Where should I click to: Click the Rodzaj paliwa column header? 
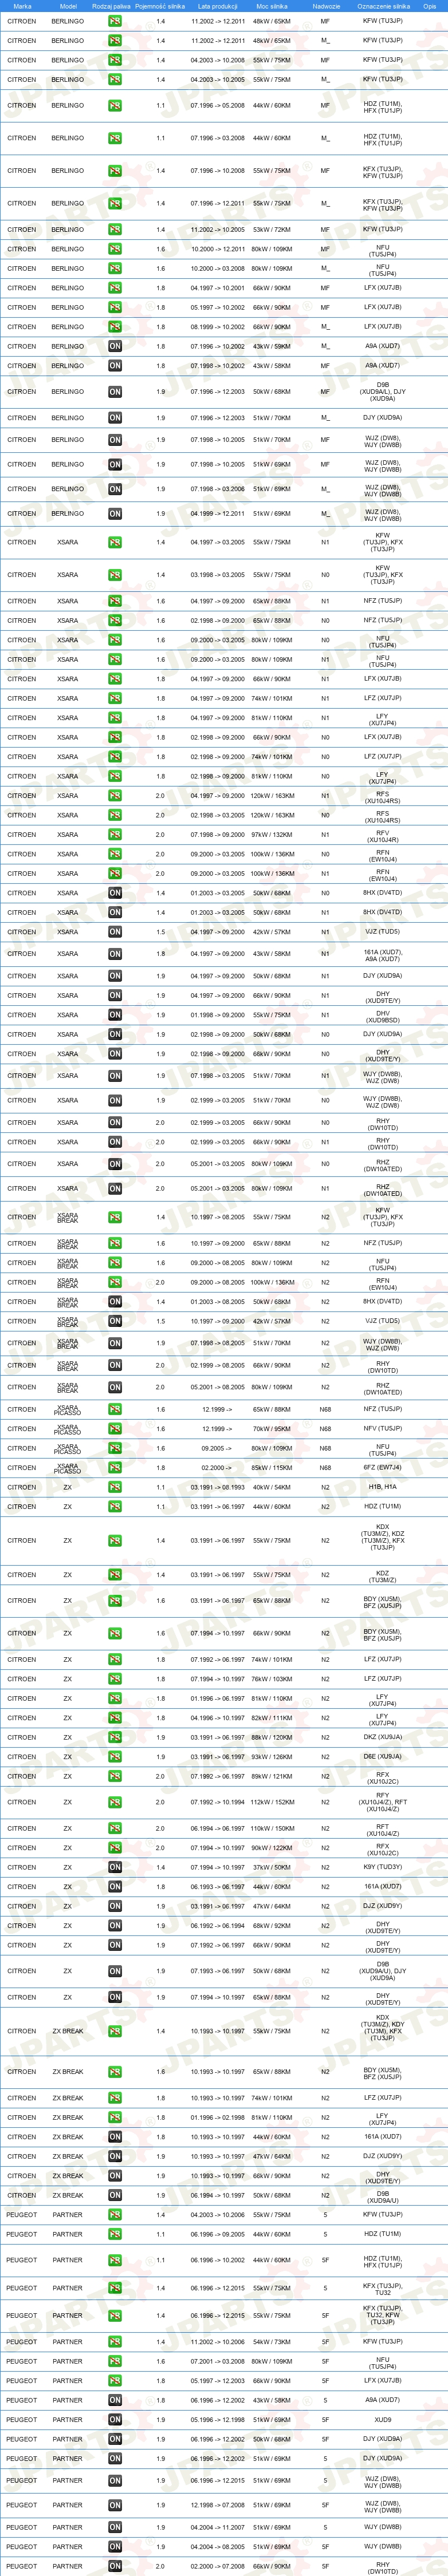(x=111, y=6)
